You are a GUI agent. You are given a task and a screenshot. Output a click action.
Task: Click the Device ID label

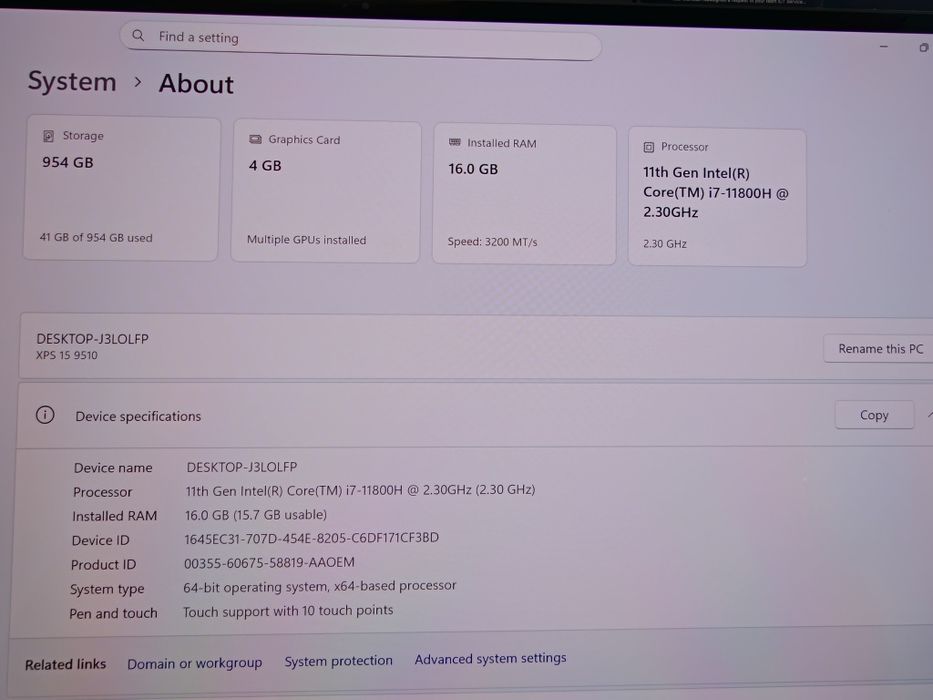pyautogui.click(x=100, y=540)
